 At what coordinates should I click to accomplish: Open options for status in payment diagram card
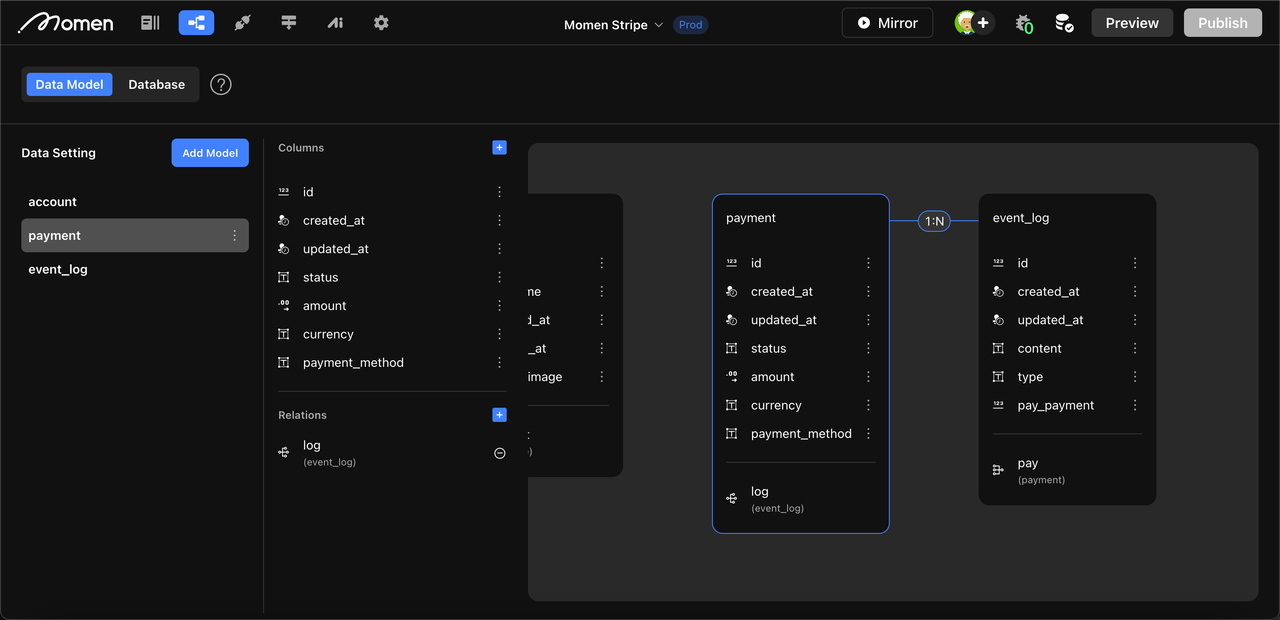pos(868,349)
